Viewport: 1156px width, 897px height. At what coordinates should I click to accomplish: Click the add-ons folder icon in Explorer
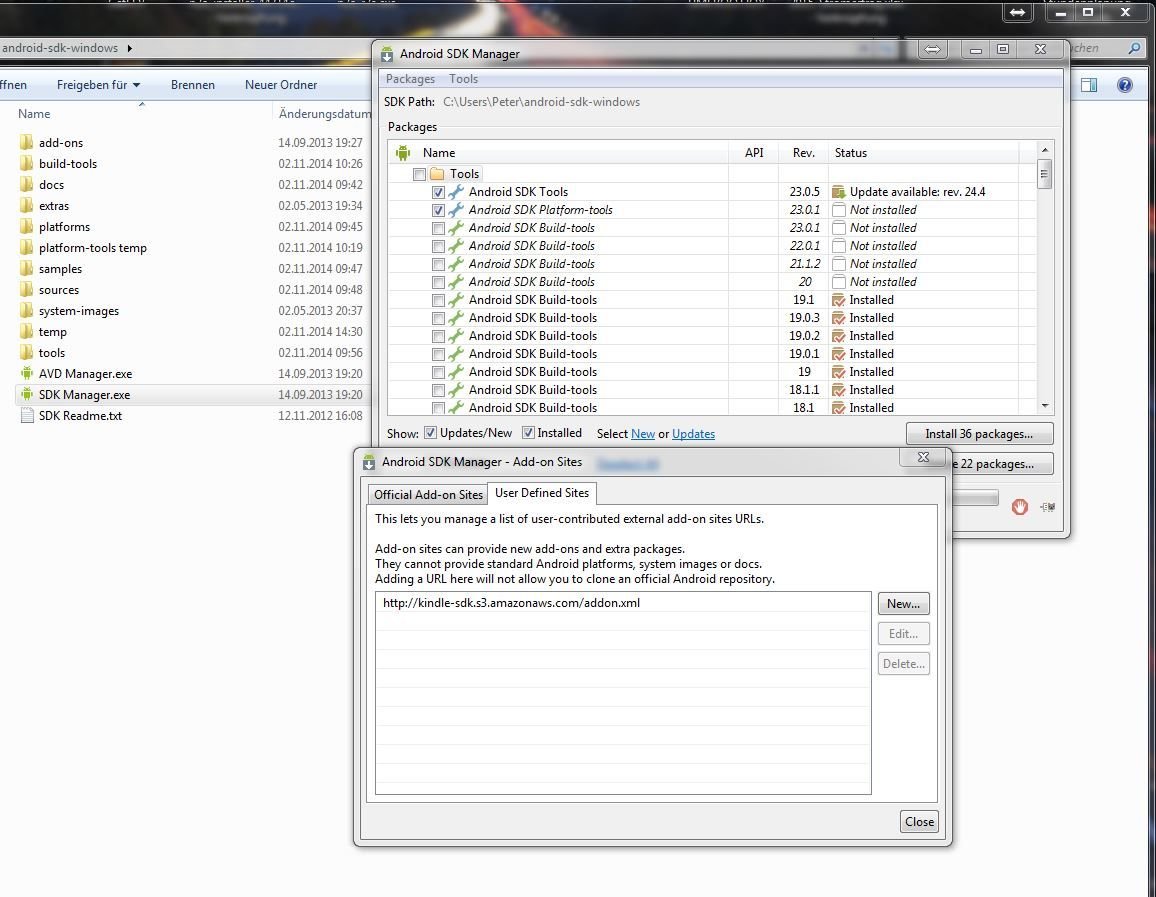coord(27,142)
